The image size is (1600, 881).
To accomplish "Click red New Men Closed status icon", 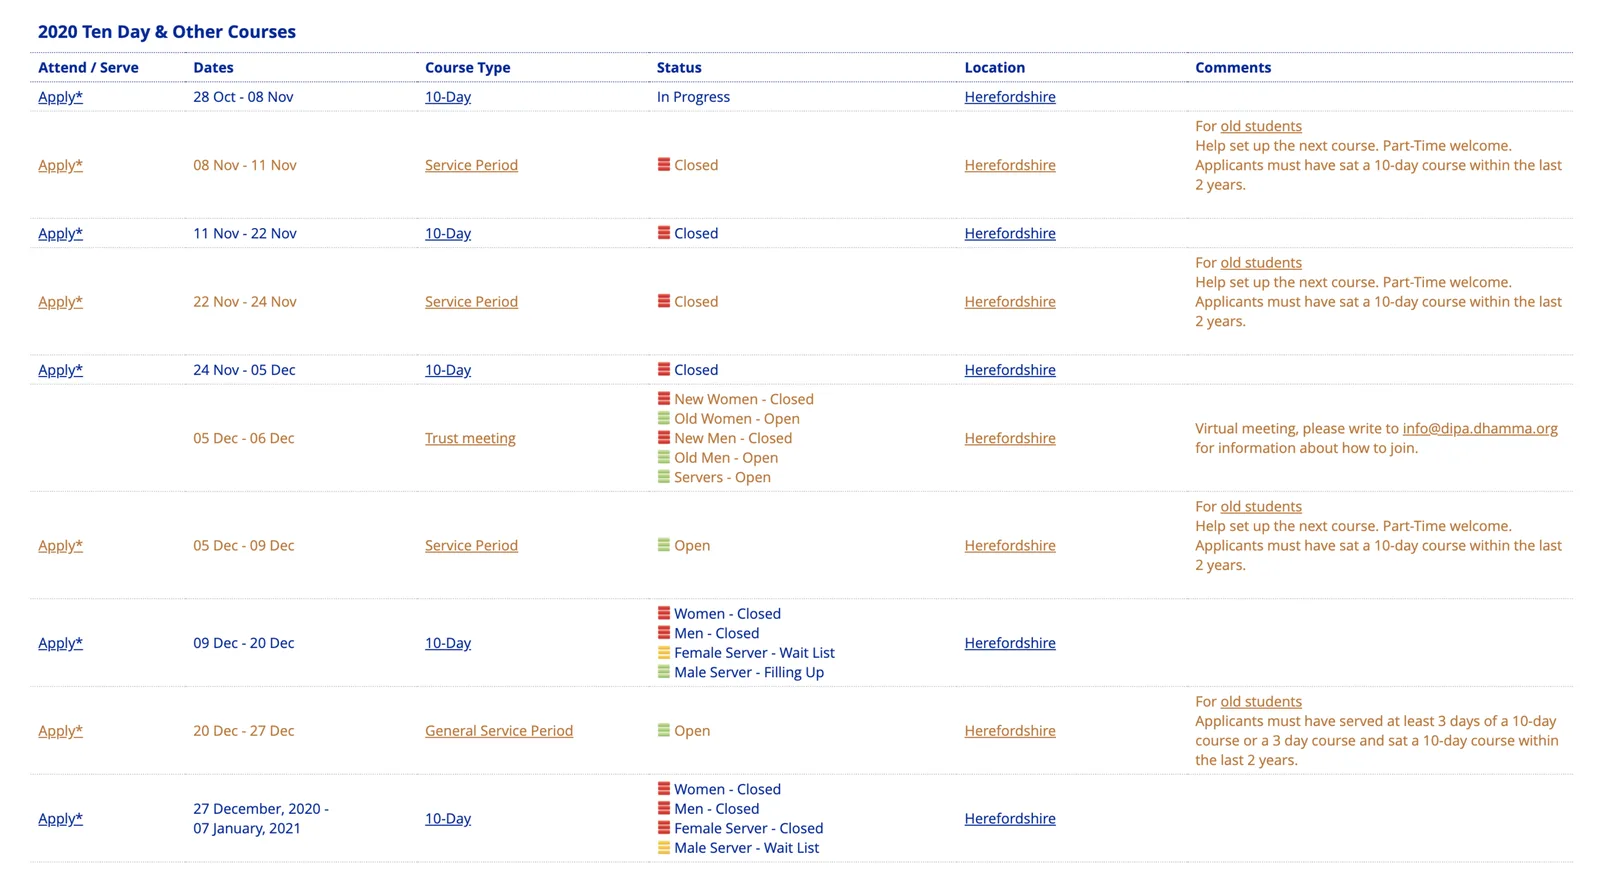I will point(663,437).
